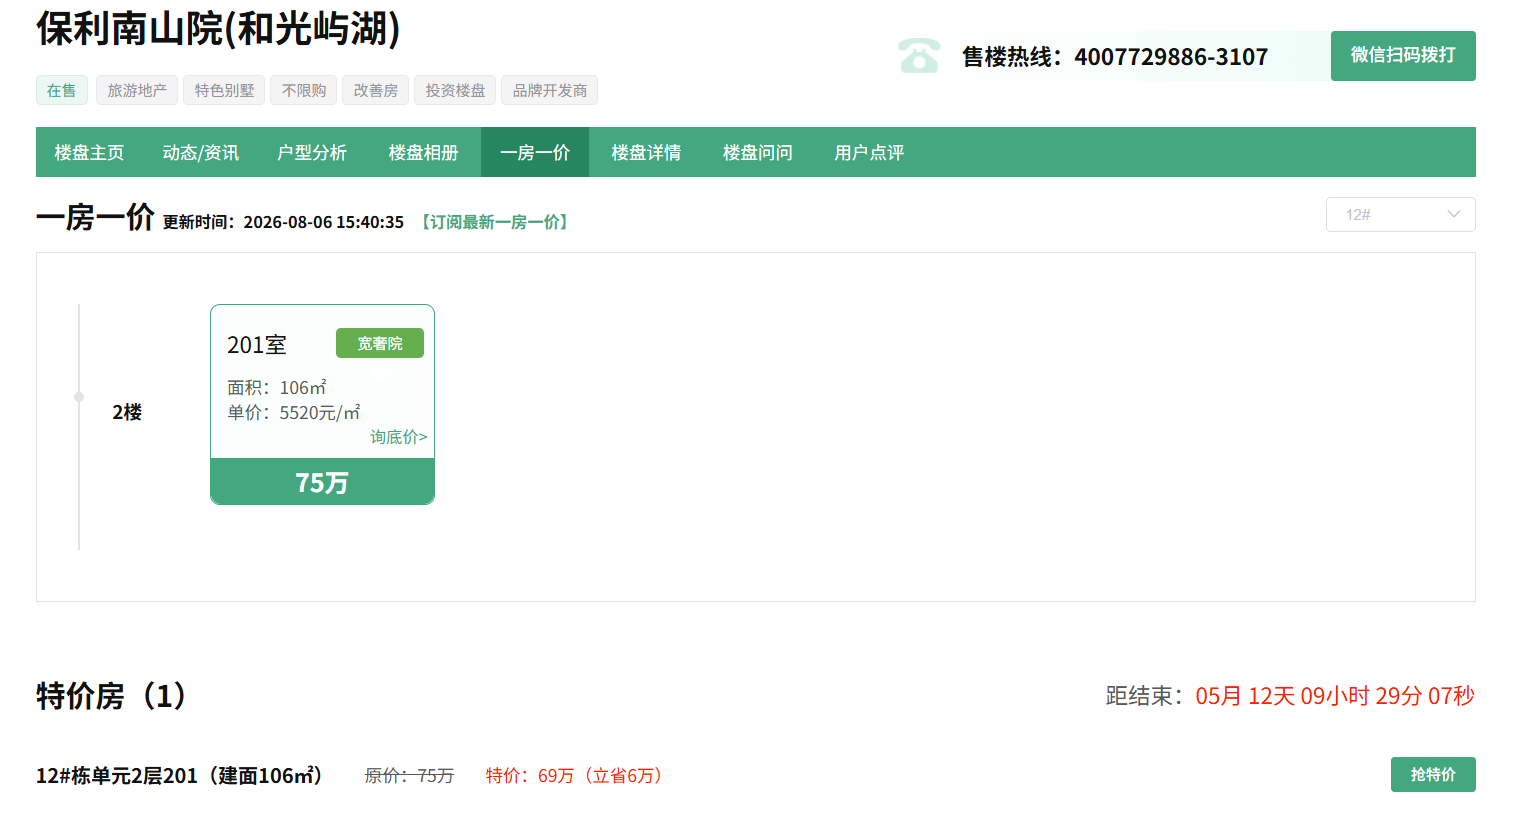The height and width of the screenshot is (813, 1529).
Task: Click the 面积：106㎡ text
Action: (x=277, y=387)
